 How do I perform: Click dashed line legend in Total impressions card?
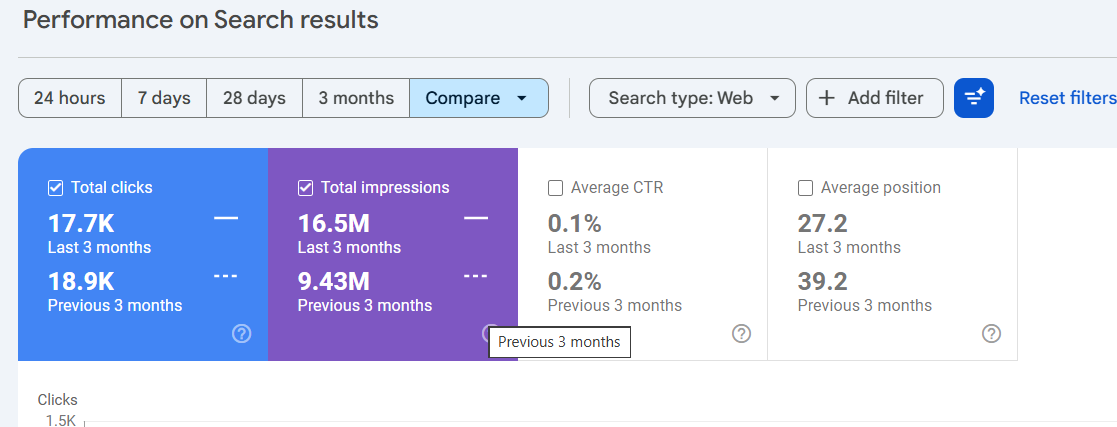[476, 276]
